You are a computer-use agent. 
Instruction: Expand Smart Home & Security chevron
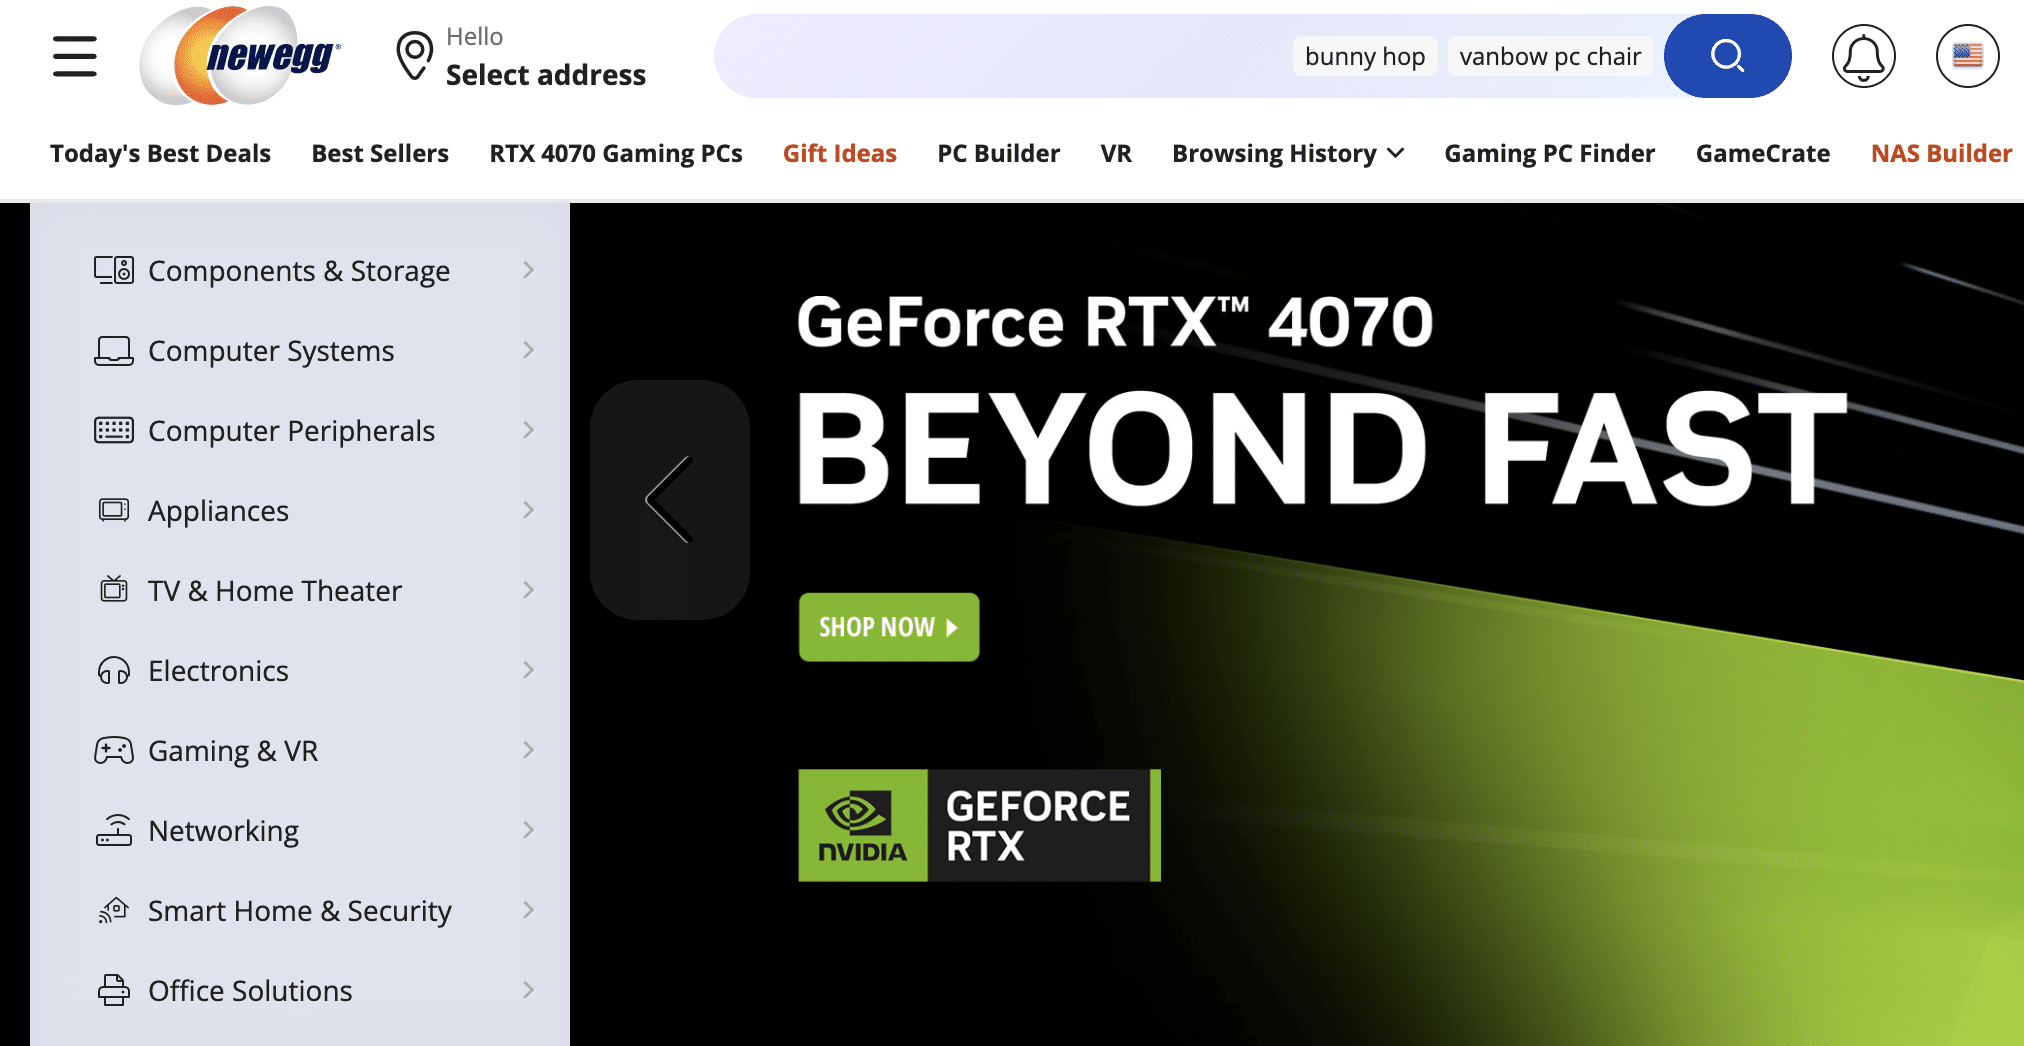pos(528,910)
